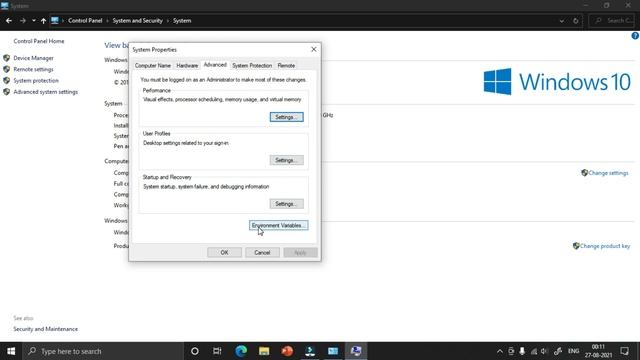Open File Explorer from taskbar
640x360 pixels.
coord(264,351)
